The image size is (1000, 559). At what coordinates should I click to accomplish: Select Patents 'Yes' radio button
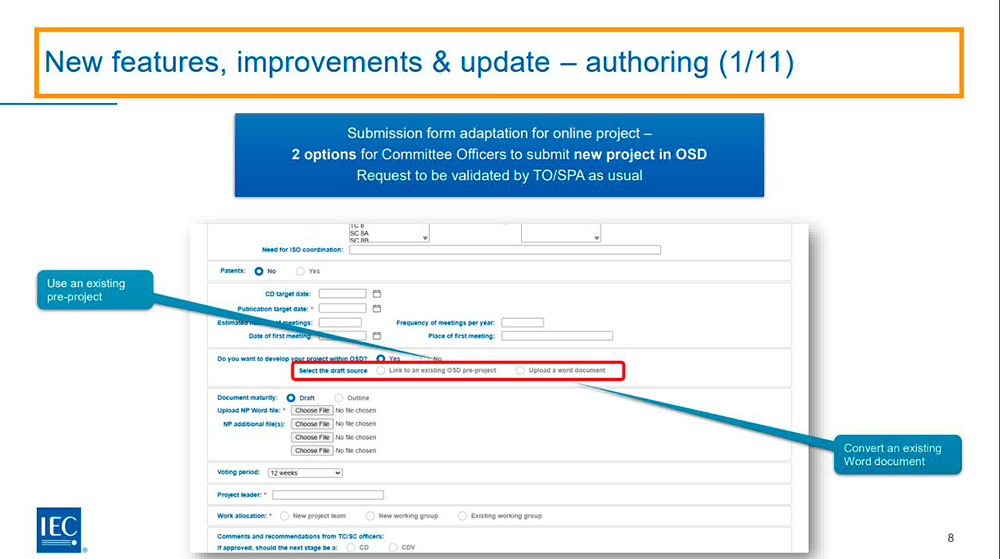coord(300,271)
